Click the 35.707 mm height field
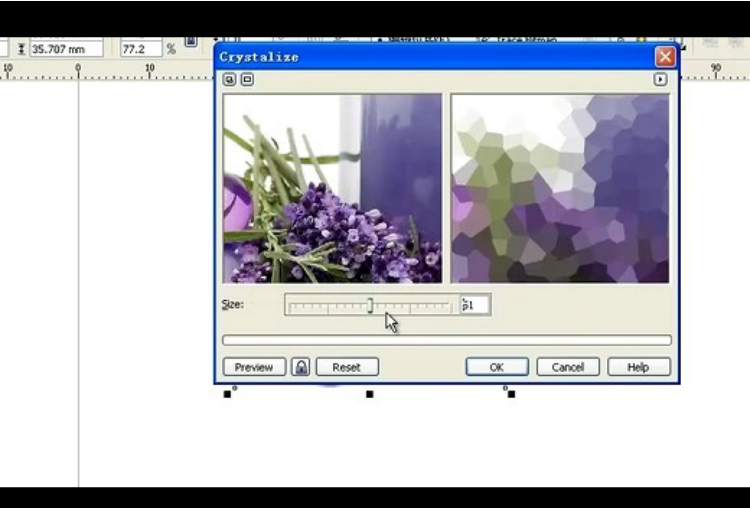 coord(66,49)
